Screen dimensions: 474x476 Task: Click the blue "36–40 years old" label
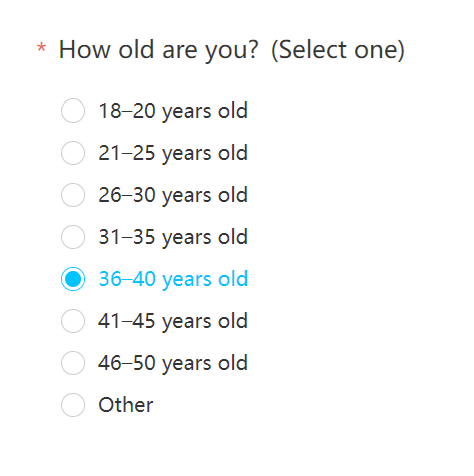[173, 279]
